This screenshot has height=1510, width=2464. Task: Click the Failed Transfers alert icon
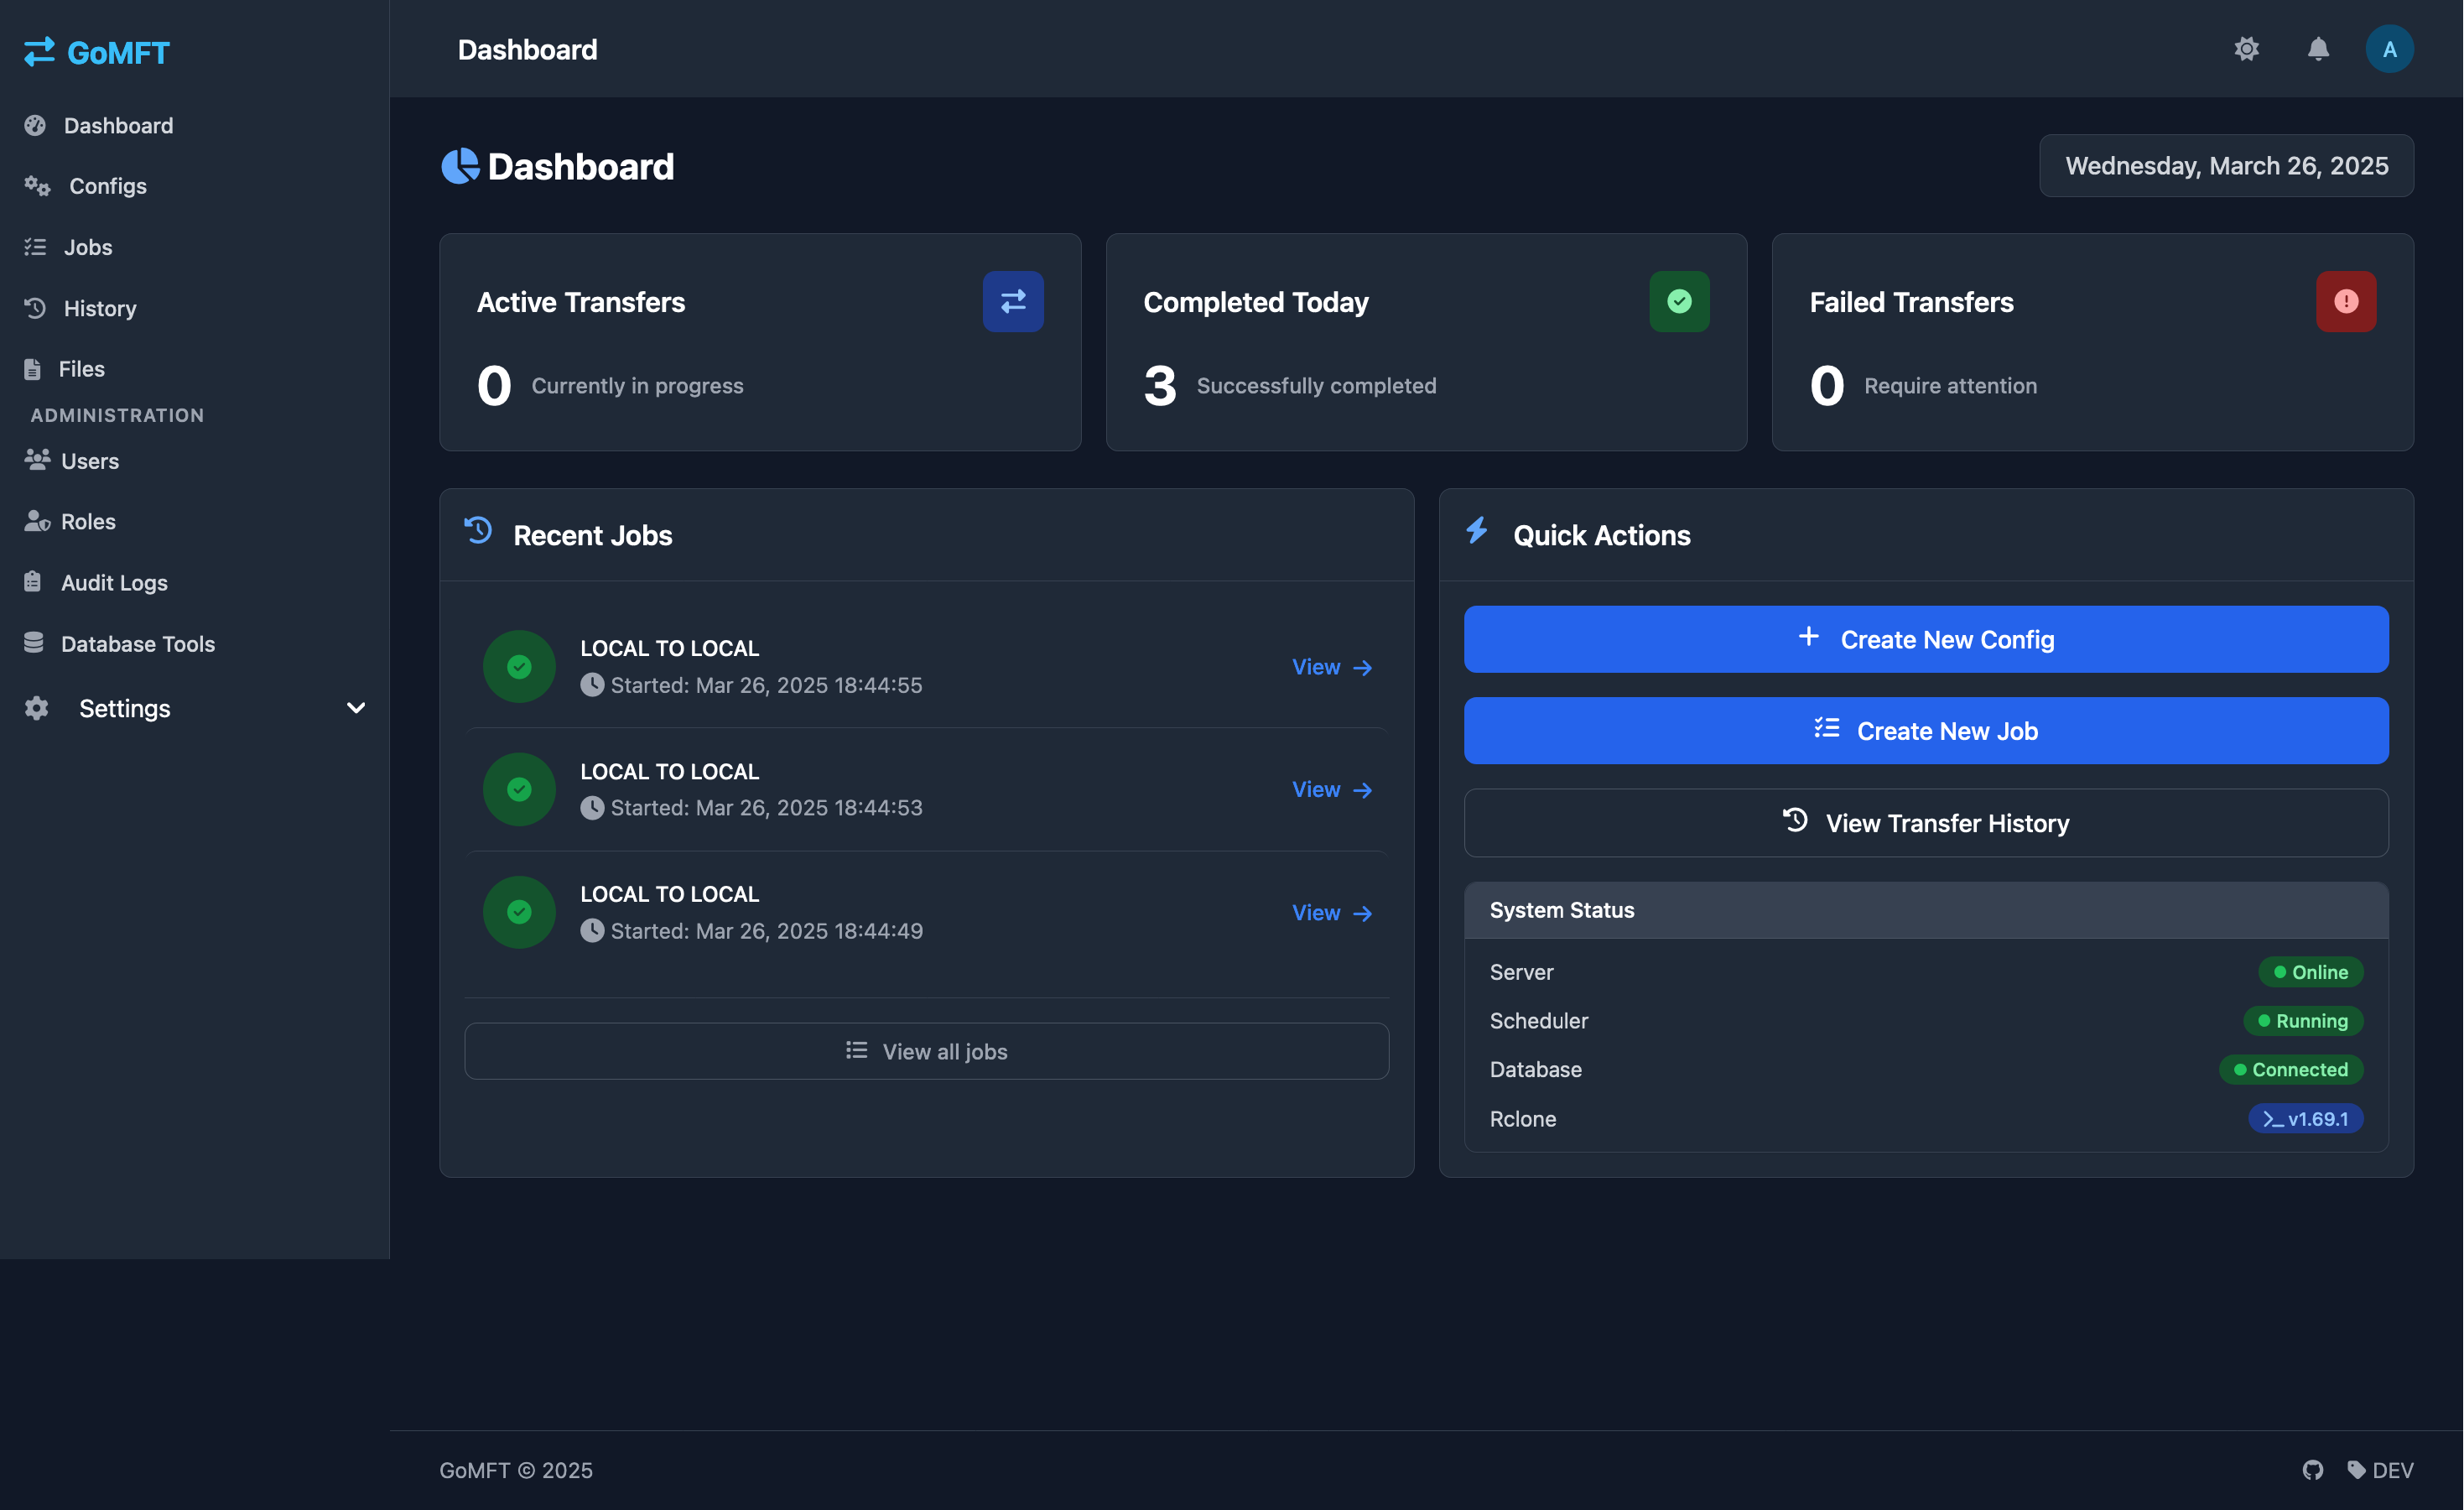coord(2345,301)
